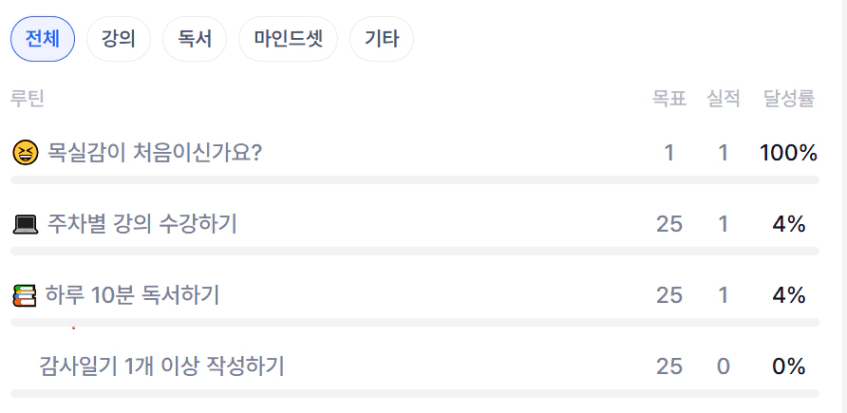This screenshot has height=413, width=847.
Task: Click progress bar under 감사일기 routine
Action: pos(414,393)
